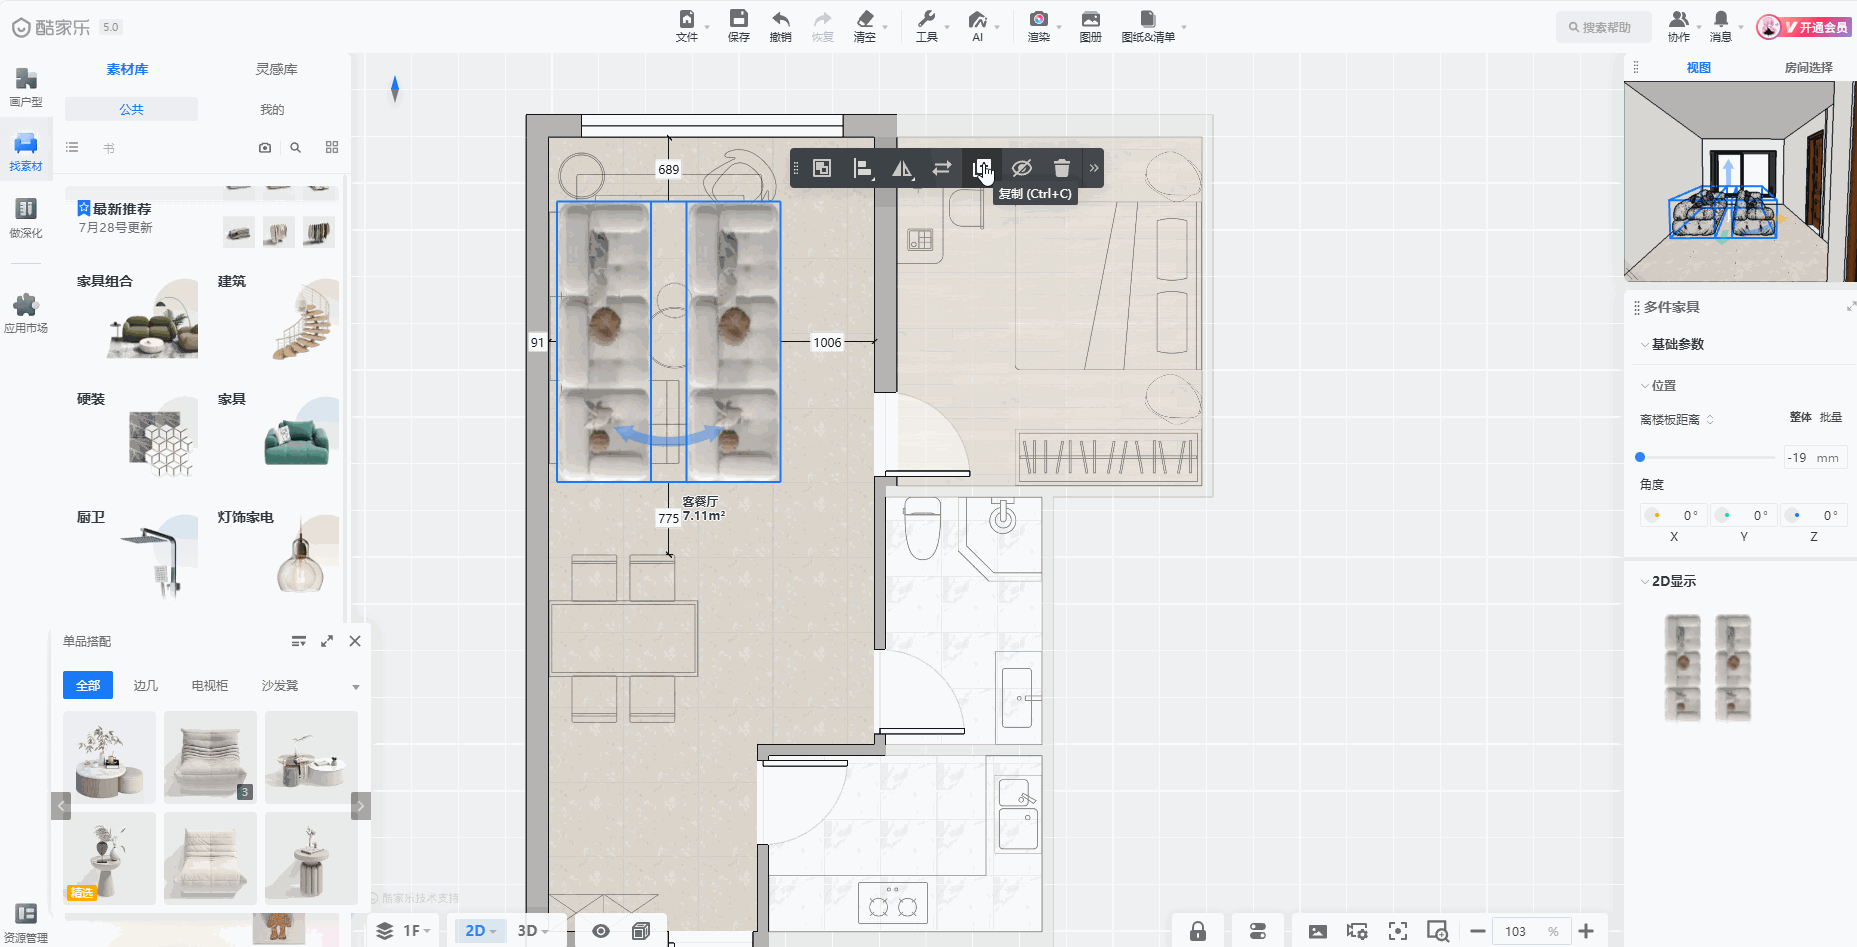This screenshot has height=947, width=1857.
Task: Click the align icon in floating toolbar
Action: [861, 168]
